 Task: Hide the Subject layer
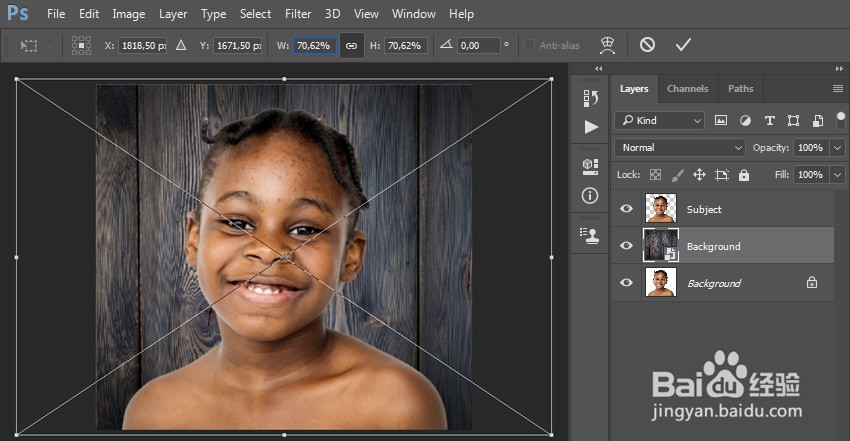coord(627,209)
